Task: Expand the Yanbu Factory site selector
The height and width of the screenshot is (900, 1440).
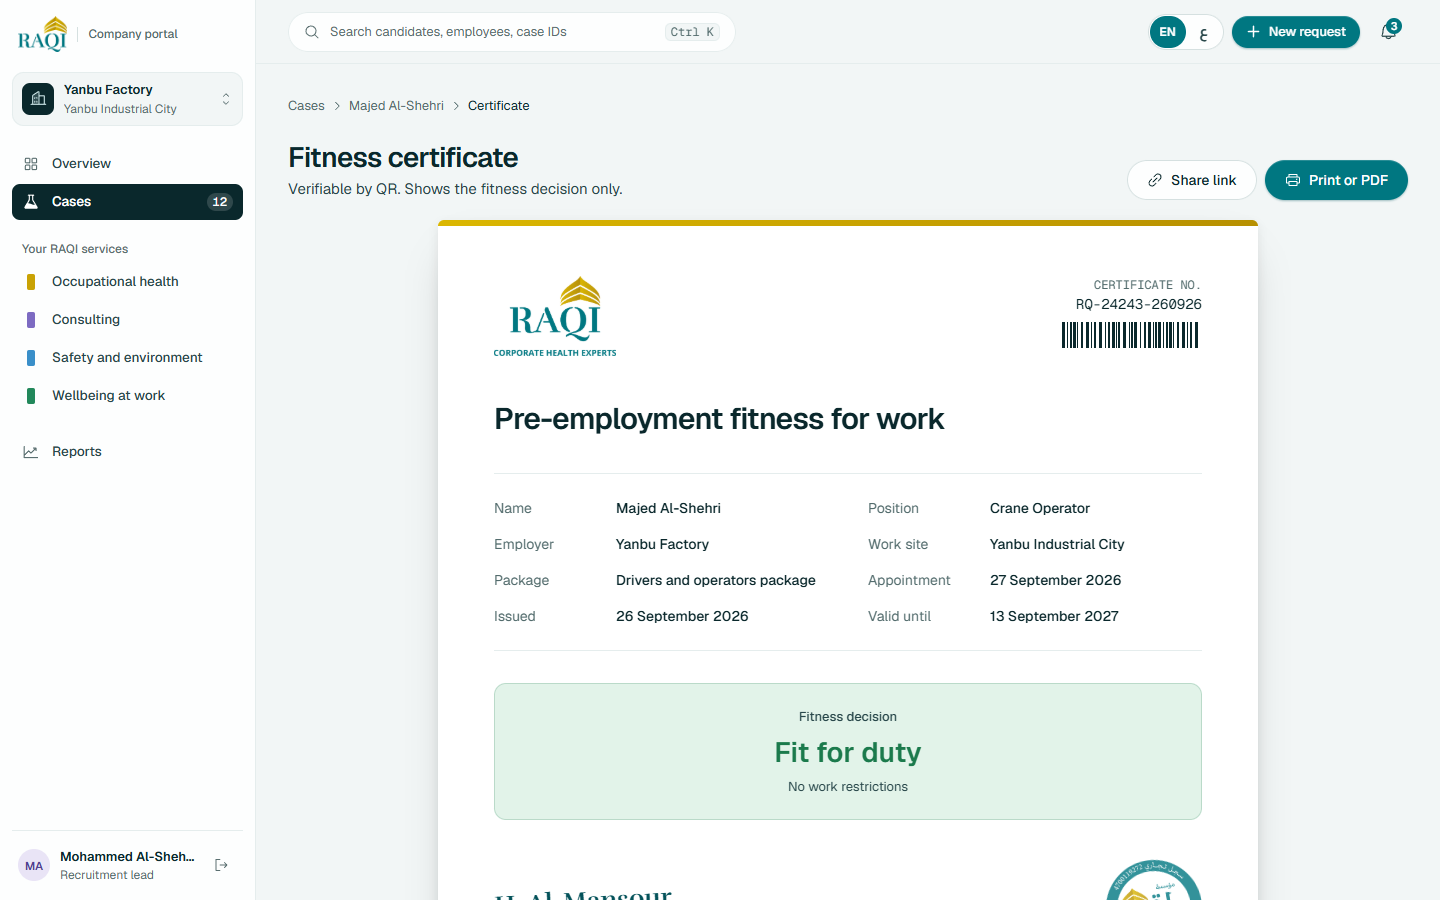Action: pos(127,99)
